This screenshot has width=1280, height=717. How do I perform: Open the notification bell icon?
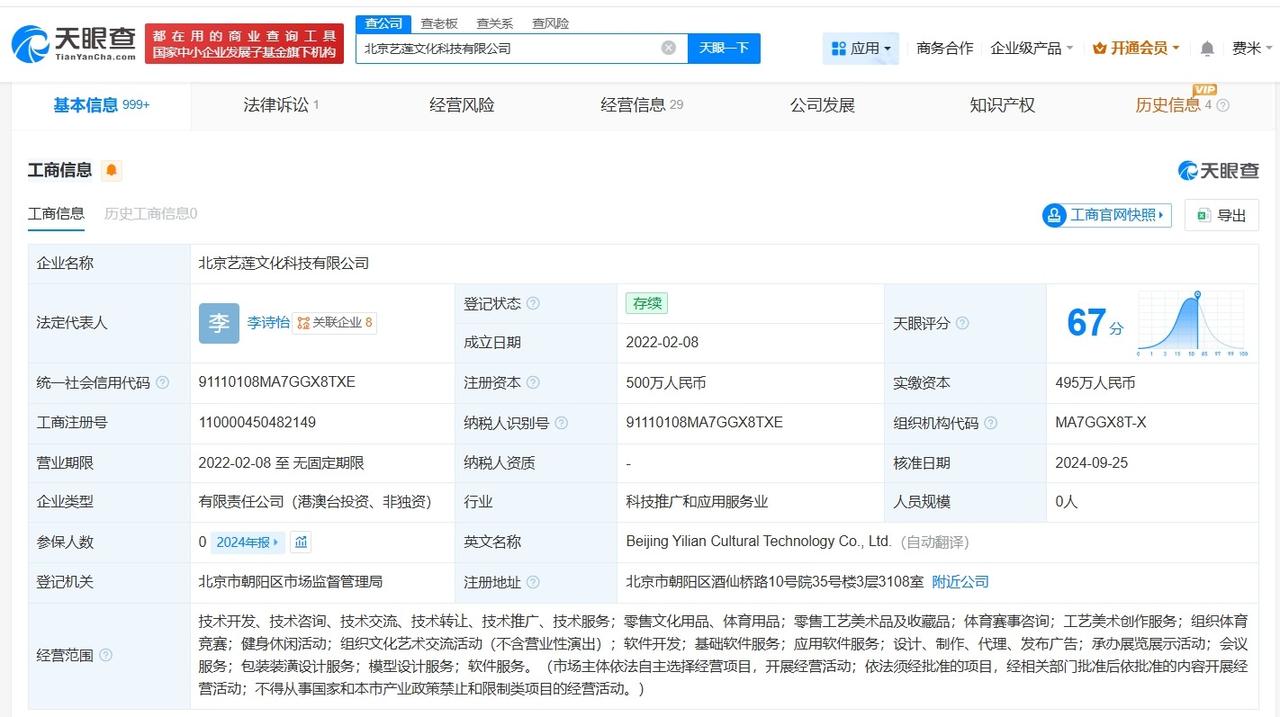tap(1207, 48)
